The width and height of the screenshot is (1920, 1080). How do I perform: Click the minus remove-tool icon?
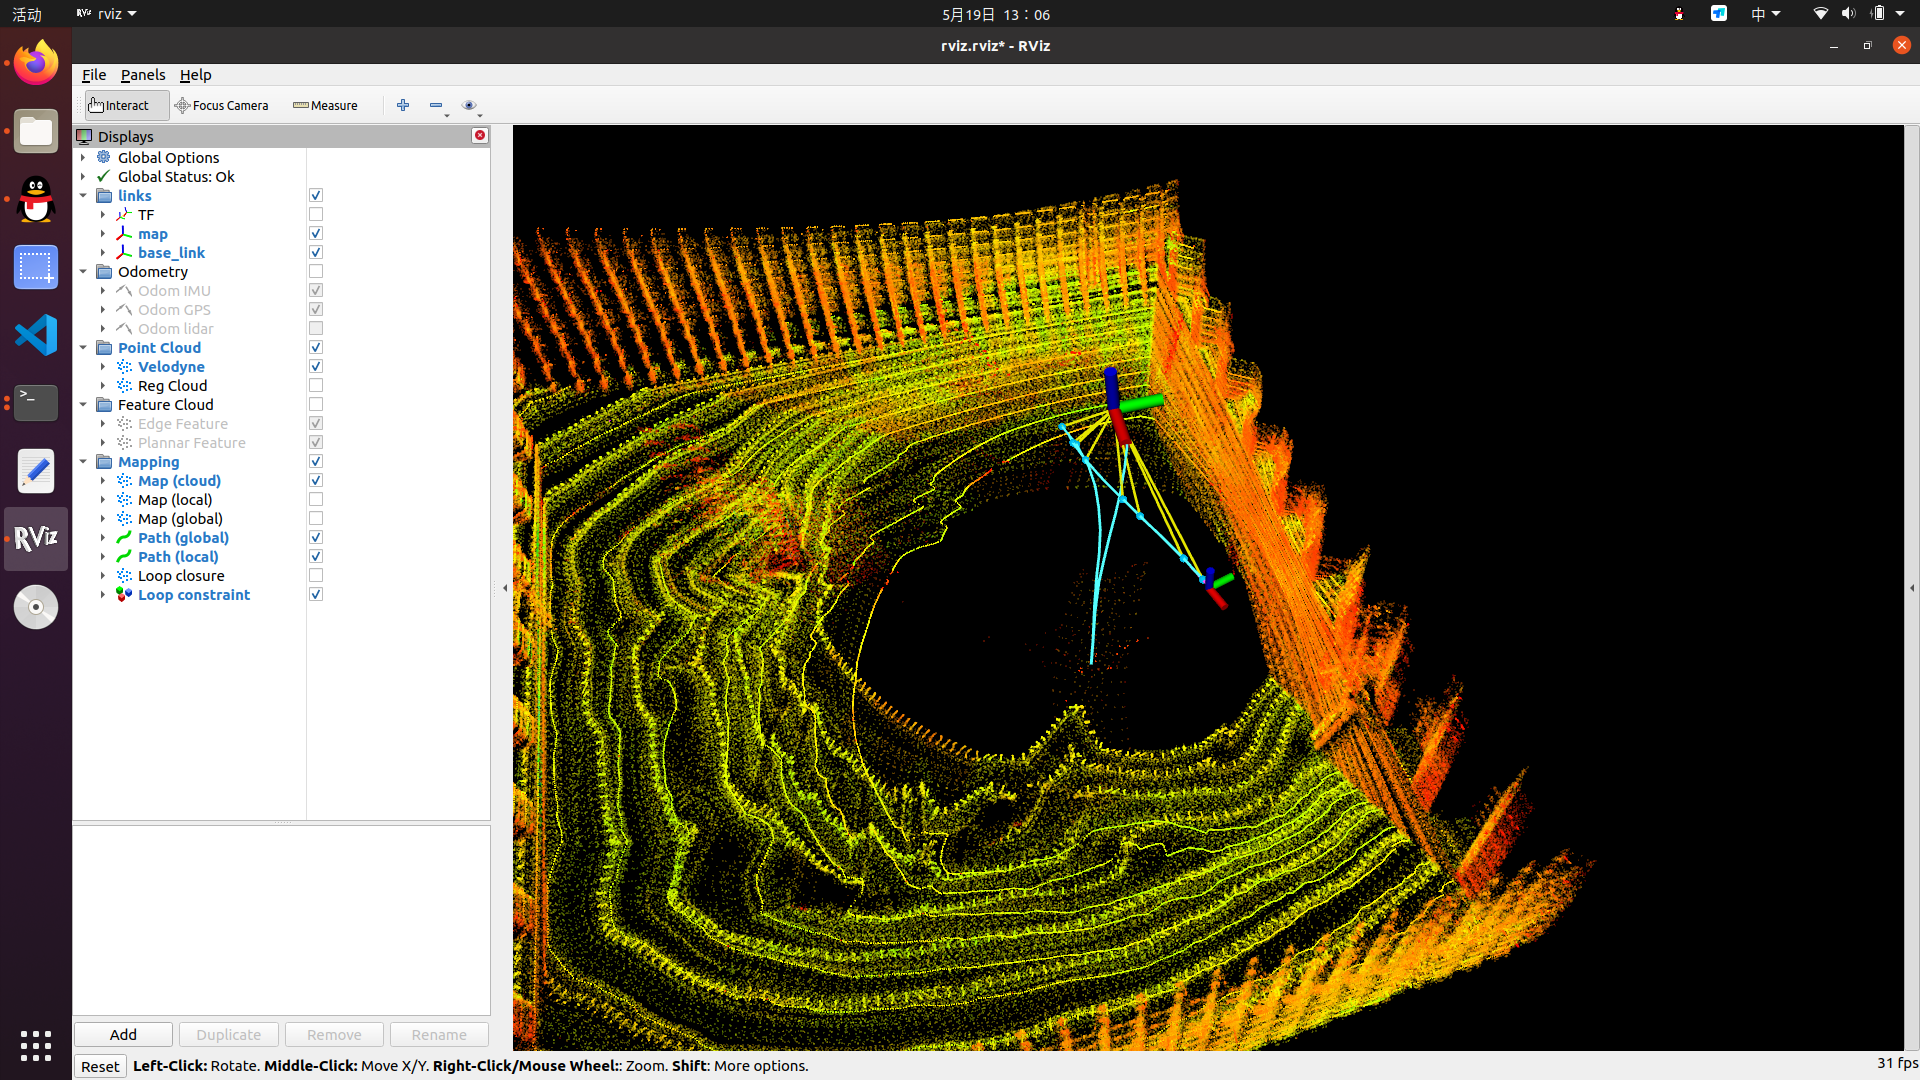tap(436, 105)
